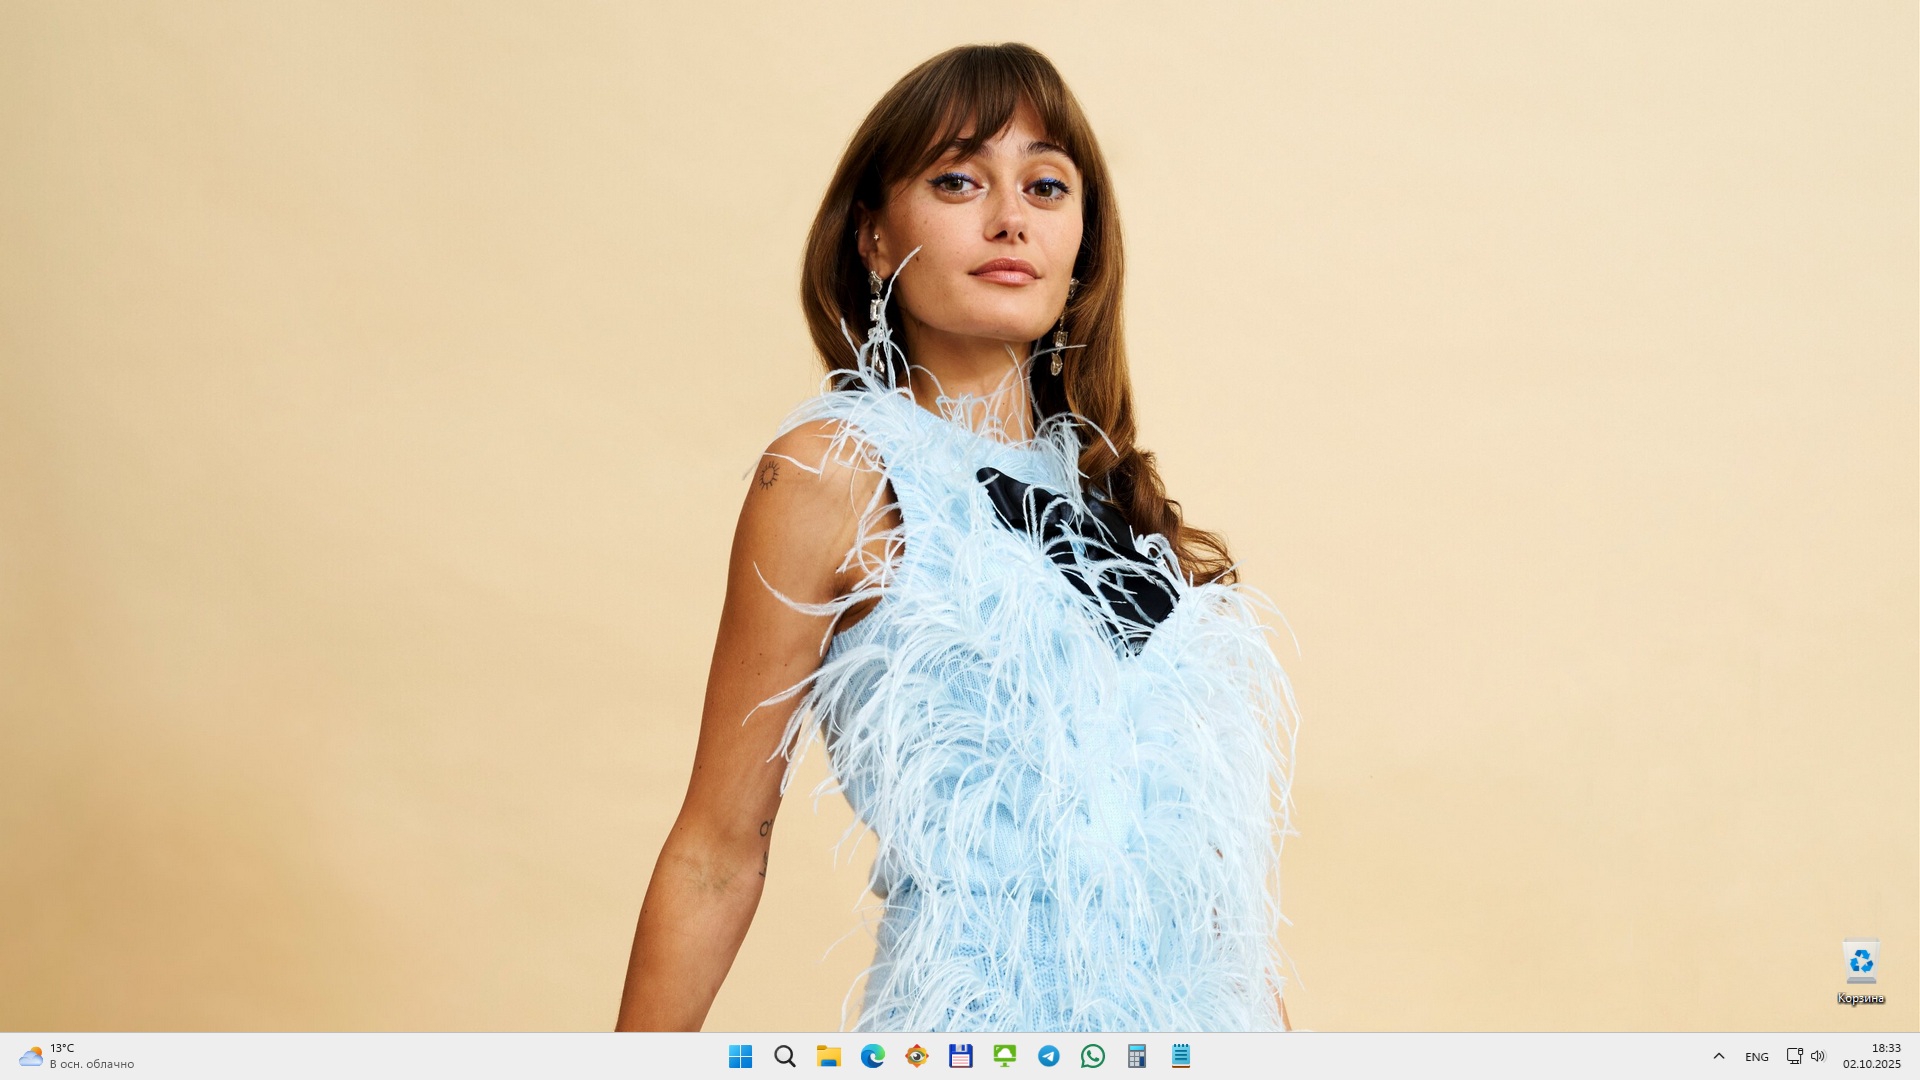
Task: Open taskbar Search magnifier
Action: click(x=785, y=1056)
